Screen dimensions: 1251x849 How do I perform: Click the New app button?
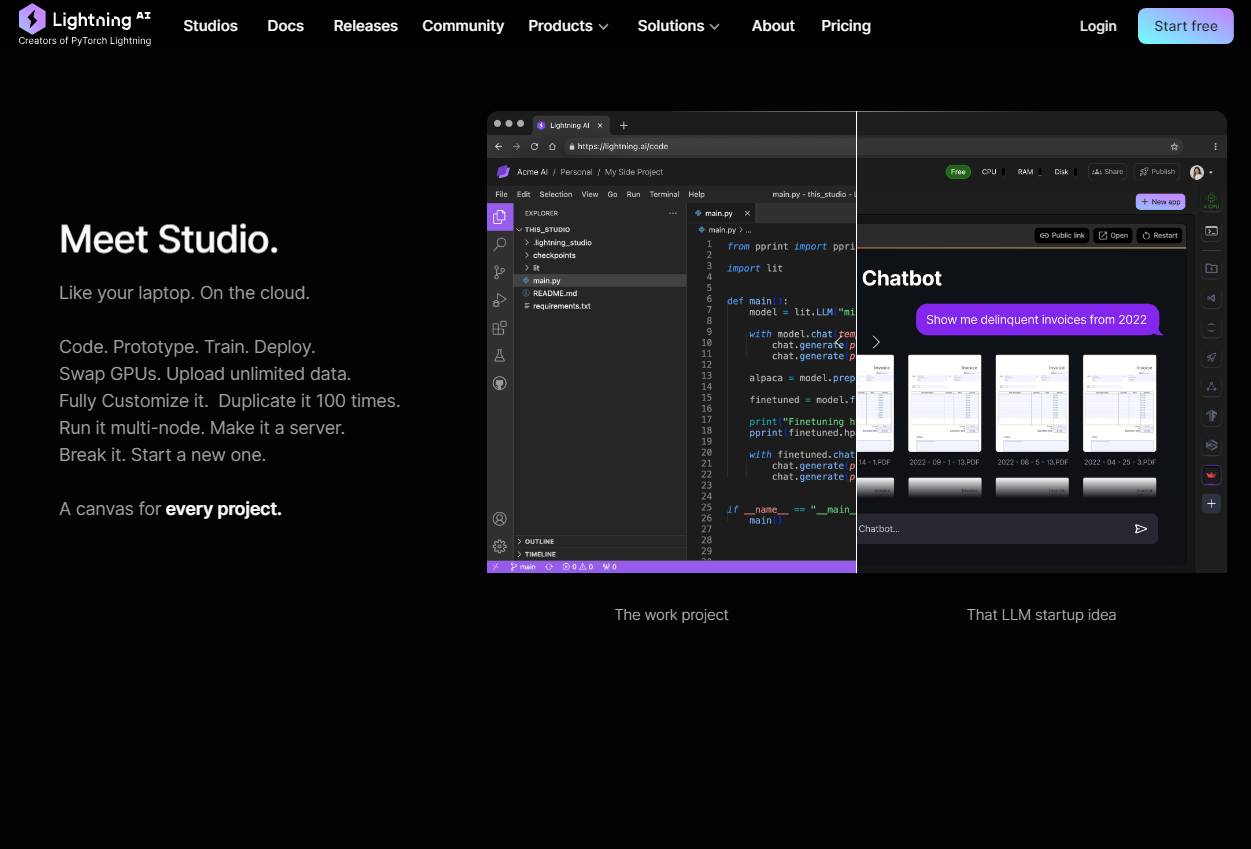(1160, 201)
